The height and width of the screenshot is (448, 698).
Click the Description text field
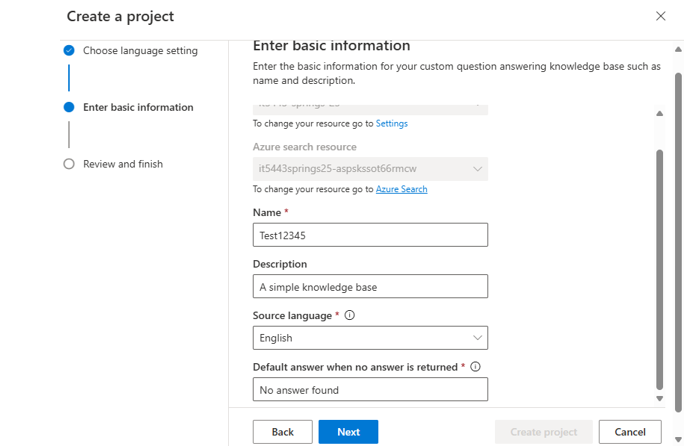[x=369, y=287]
